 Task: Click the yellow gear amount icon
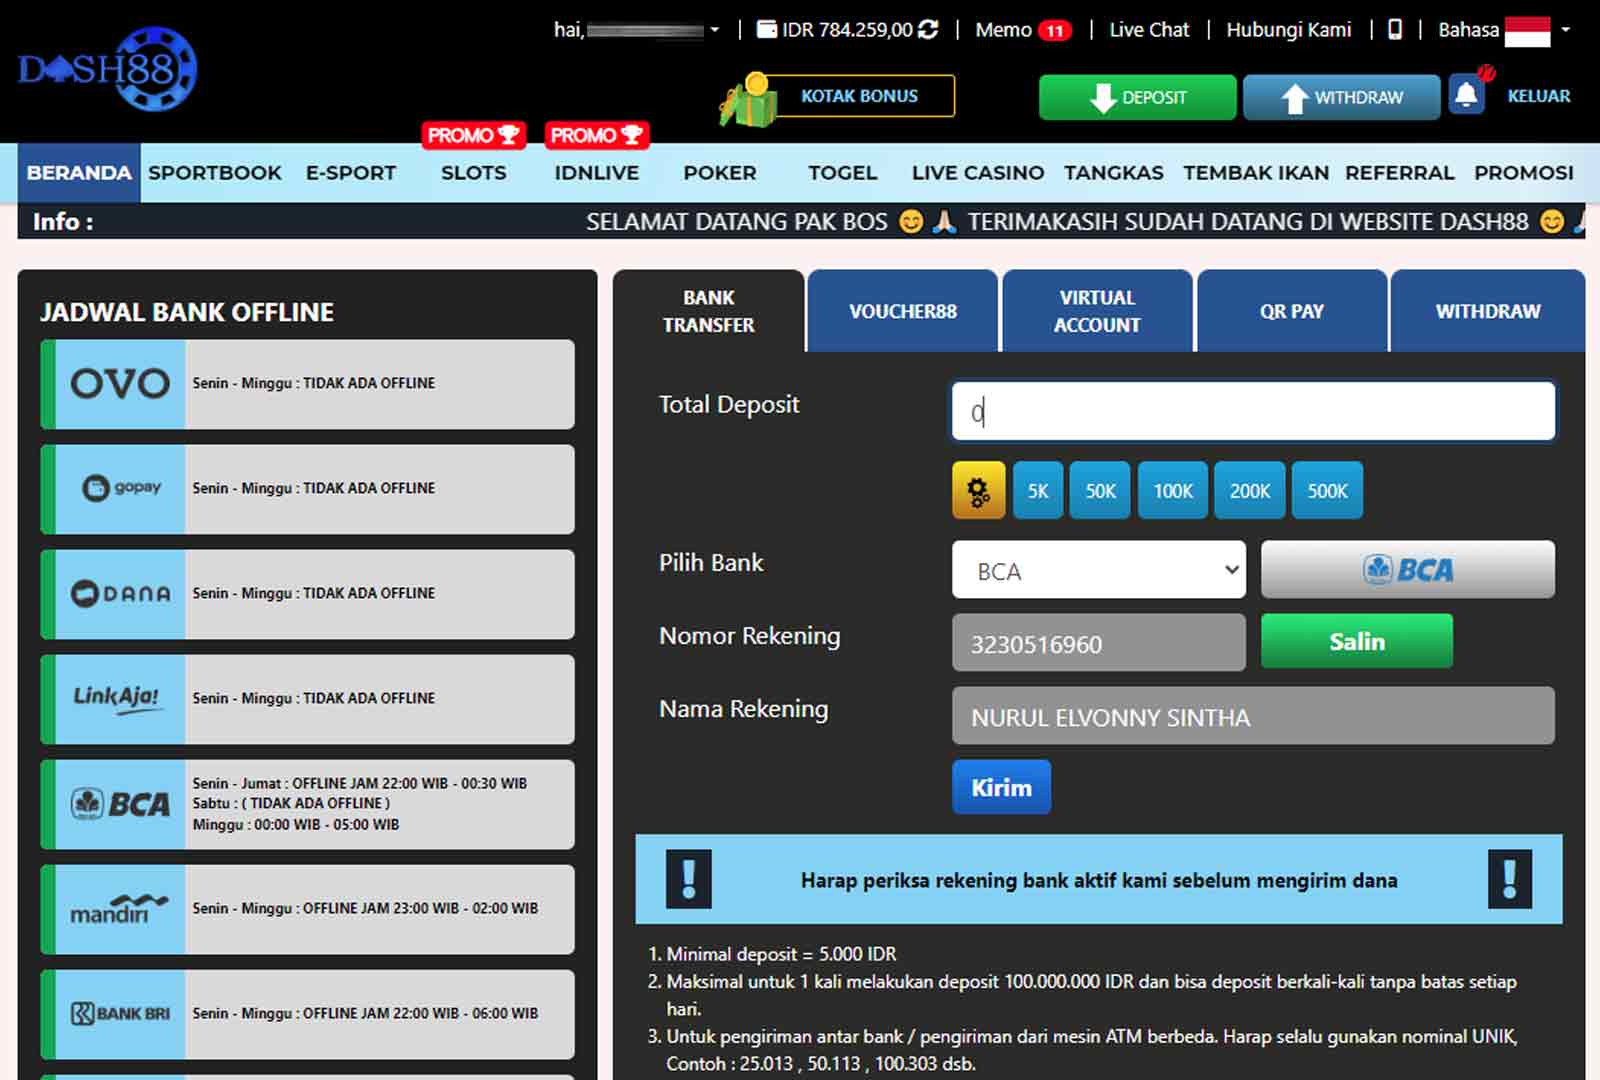click(x=978, y=491)
